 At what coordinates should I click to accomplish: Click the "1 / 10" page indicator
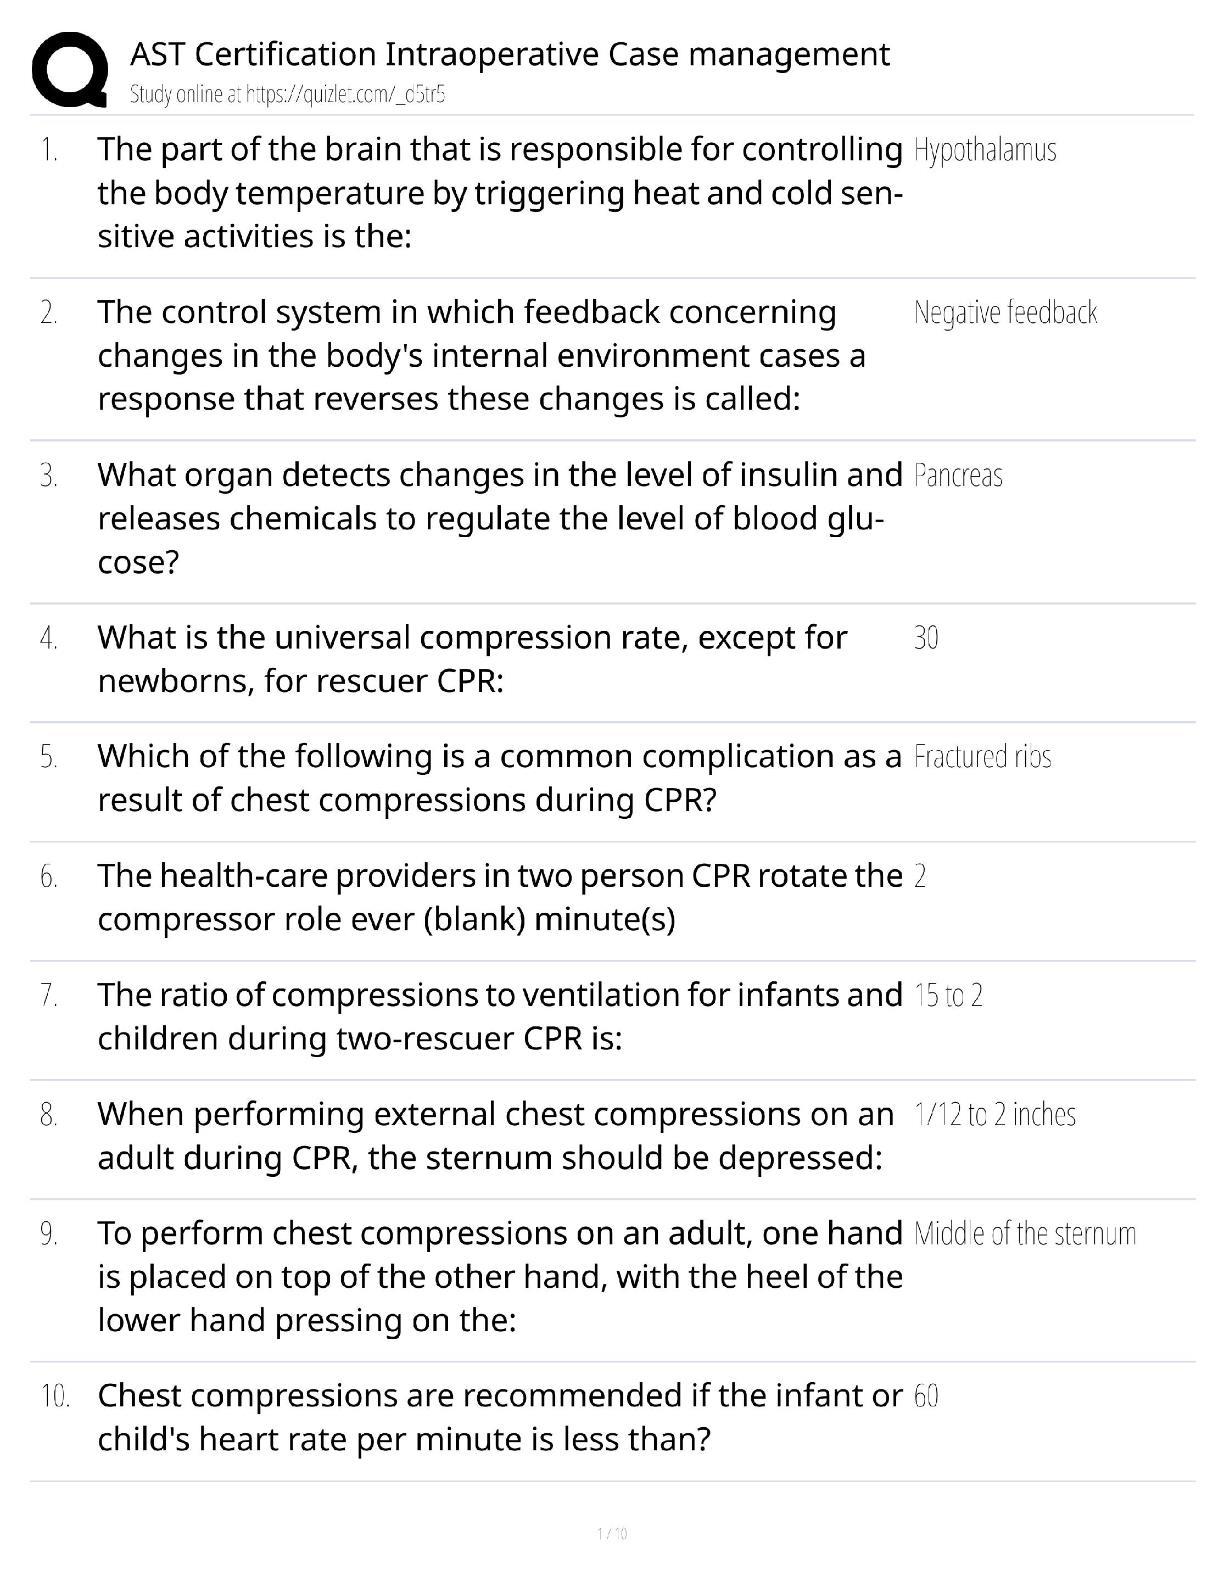[x=611, y=1534]
